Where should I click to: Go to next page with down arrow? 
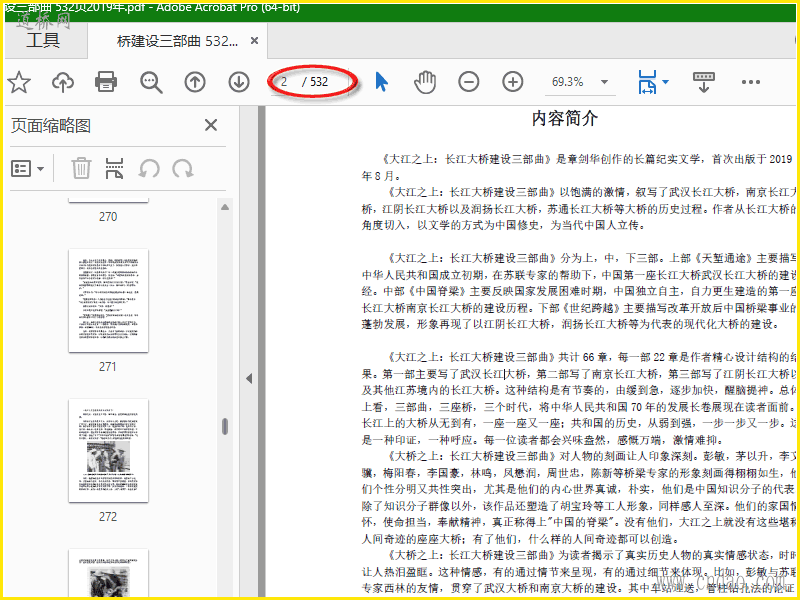pyautogui.click(x=239, y=82)
